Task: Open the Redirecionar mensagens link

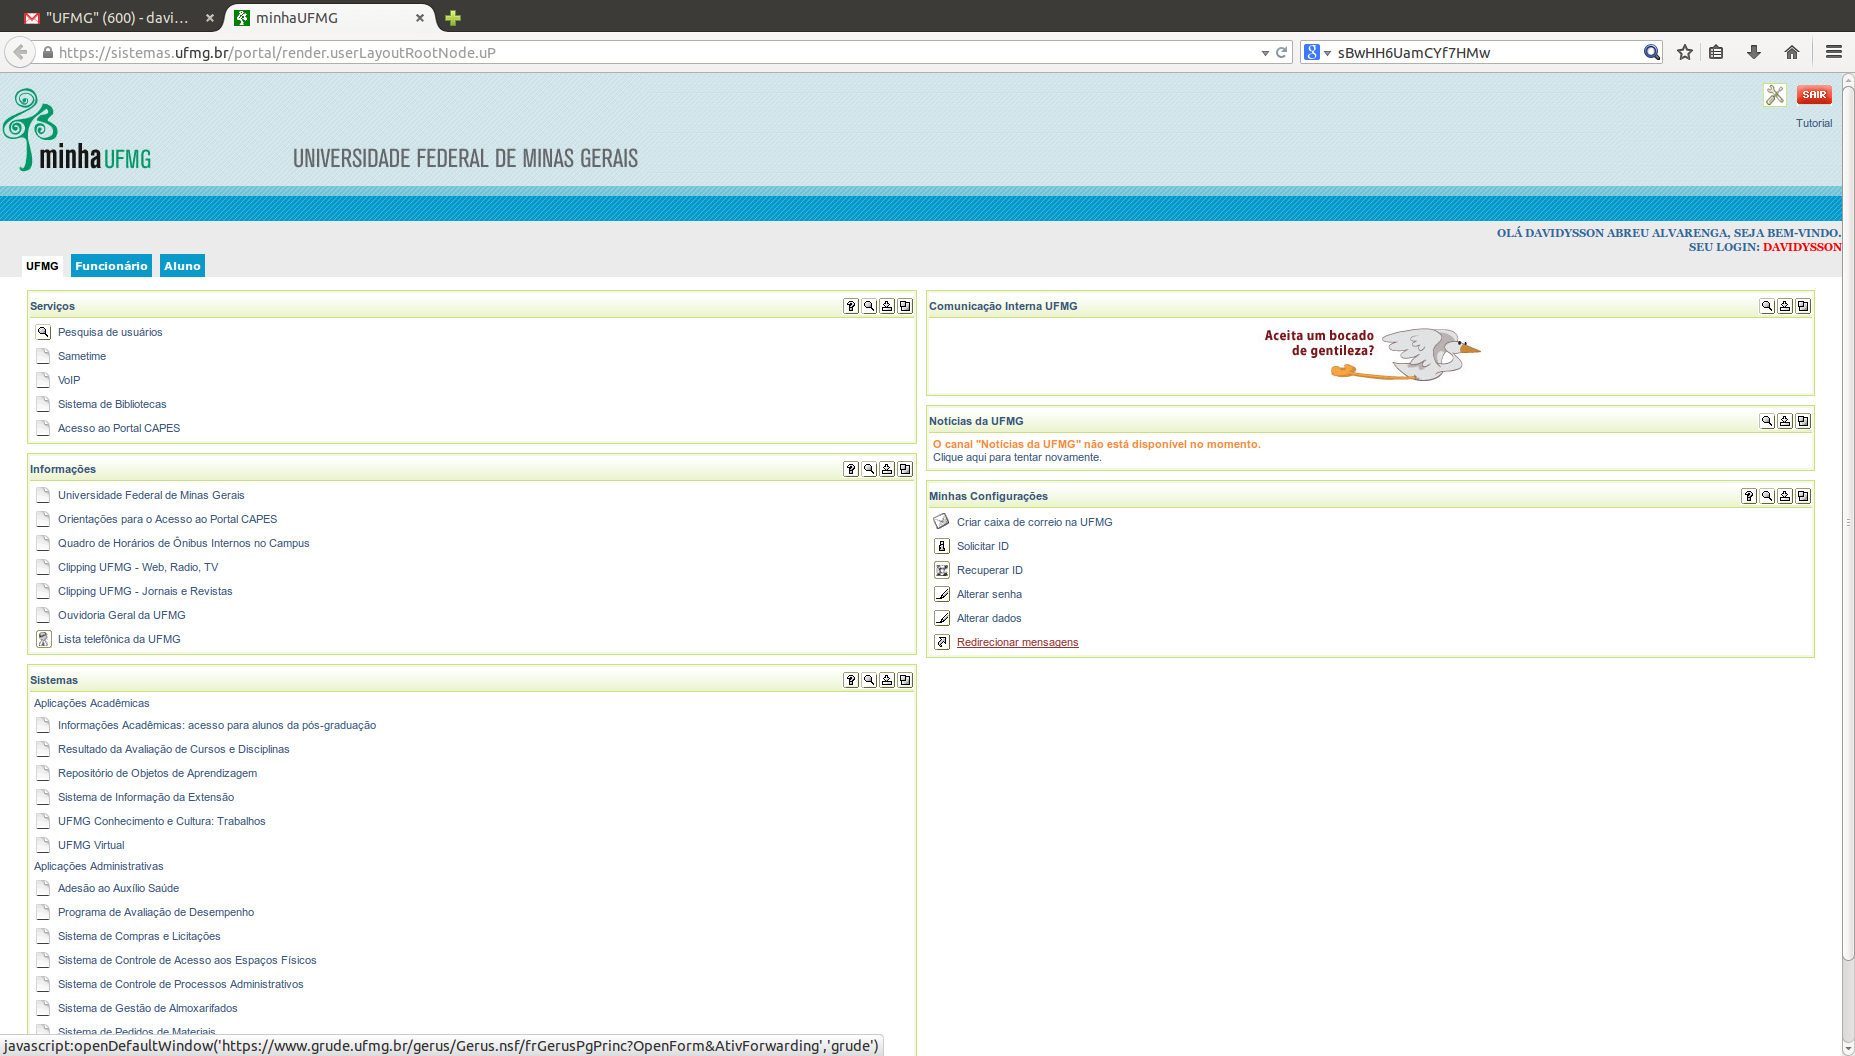Action: click(1017, 642)
